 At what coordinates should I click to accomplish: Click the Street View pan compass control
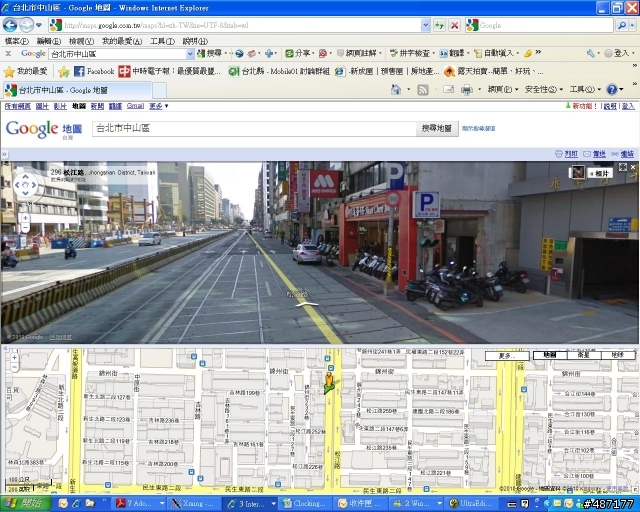pos(26,185)
